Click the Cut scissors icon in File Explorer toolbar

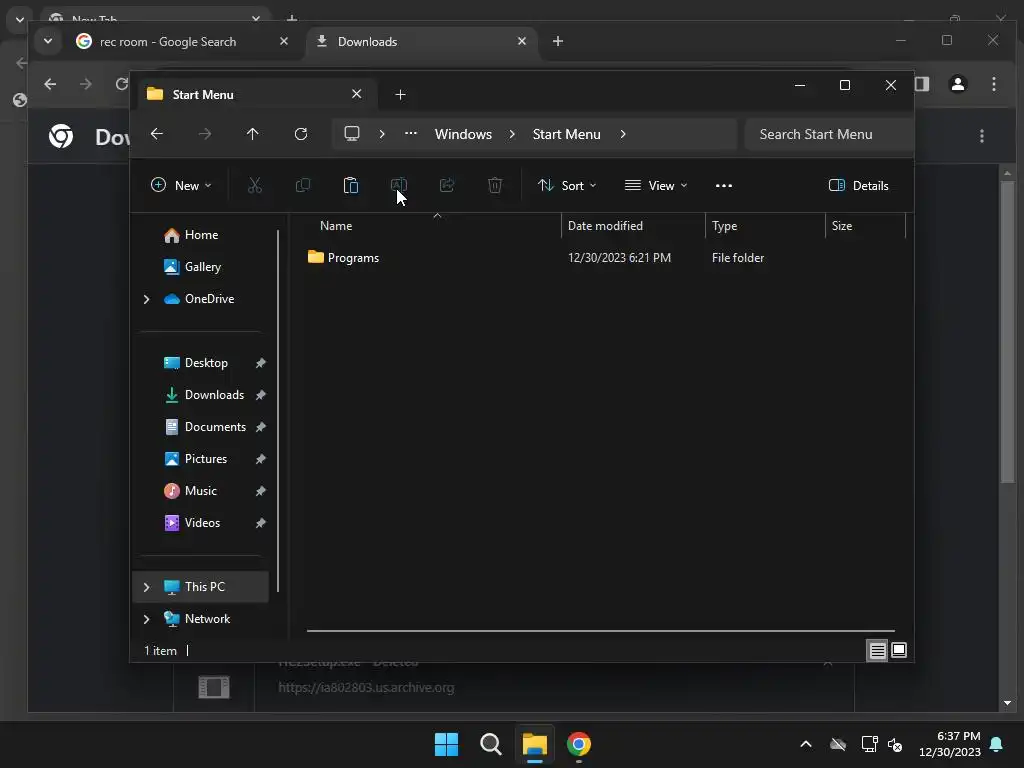click(255, 185)
